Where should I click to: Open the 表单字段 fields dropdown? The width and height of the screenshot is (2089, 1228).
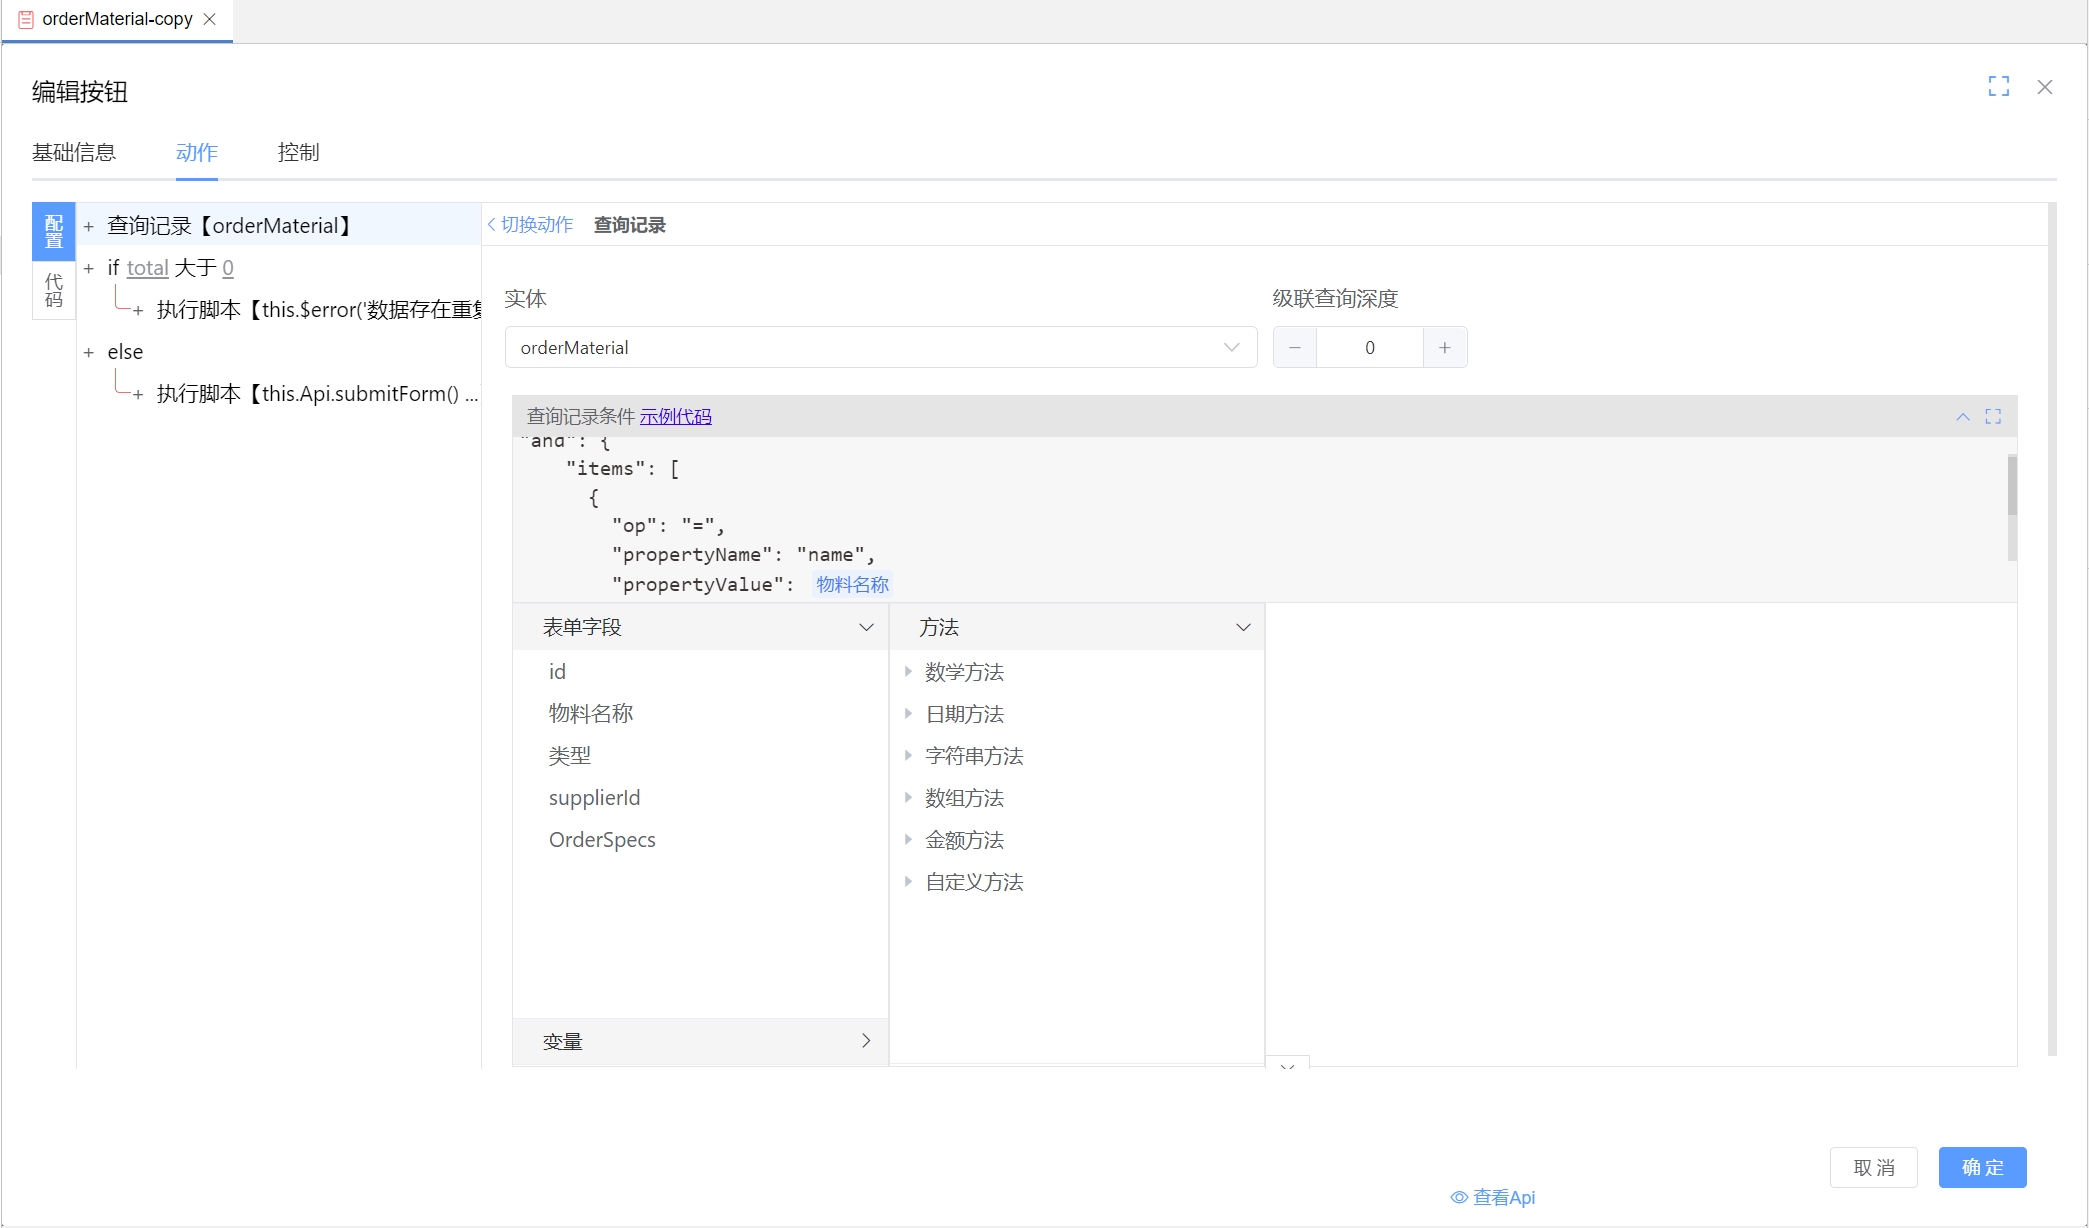pos(865,628)
